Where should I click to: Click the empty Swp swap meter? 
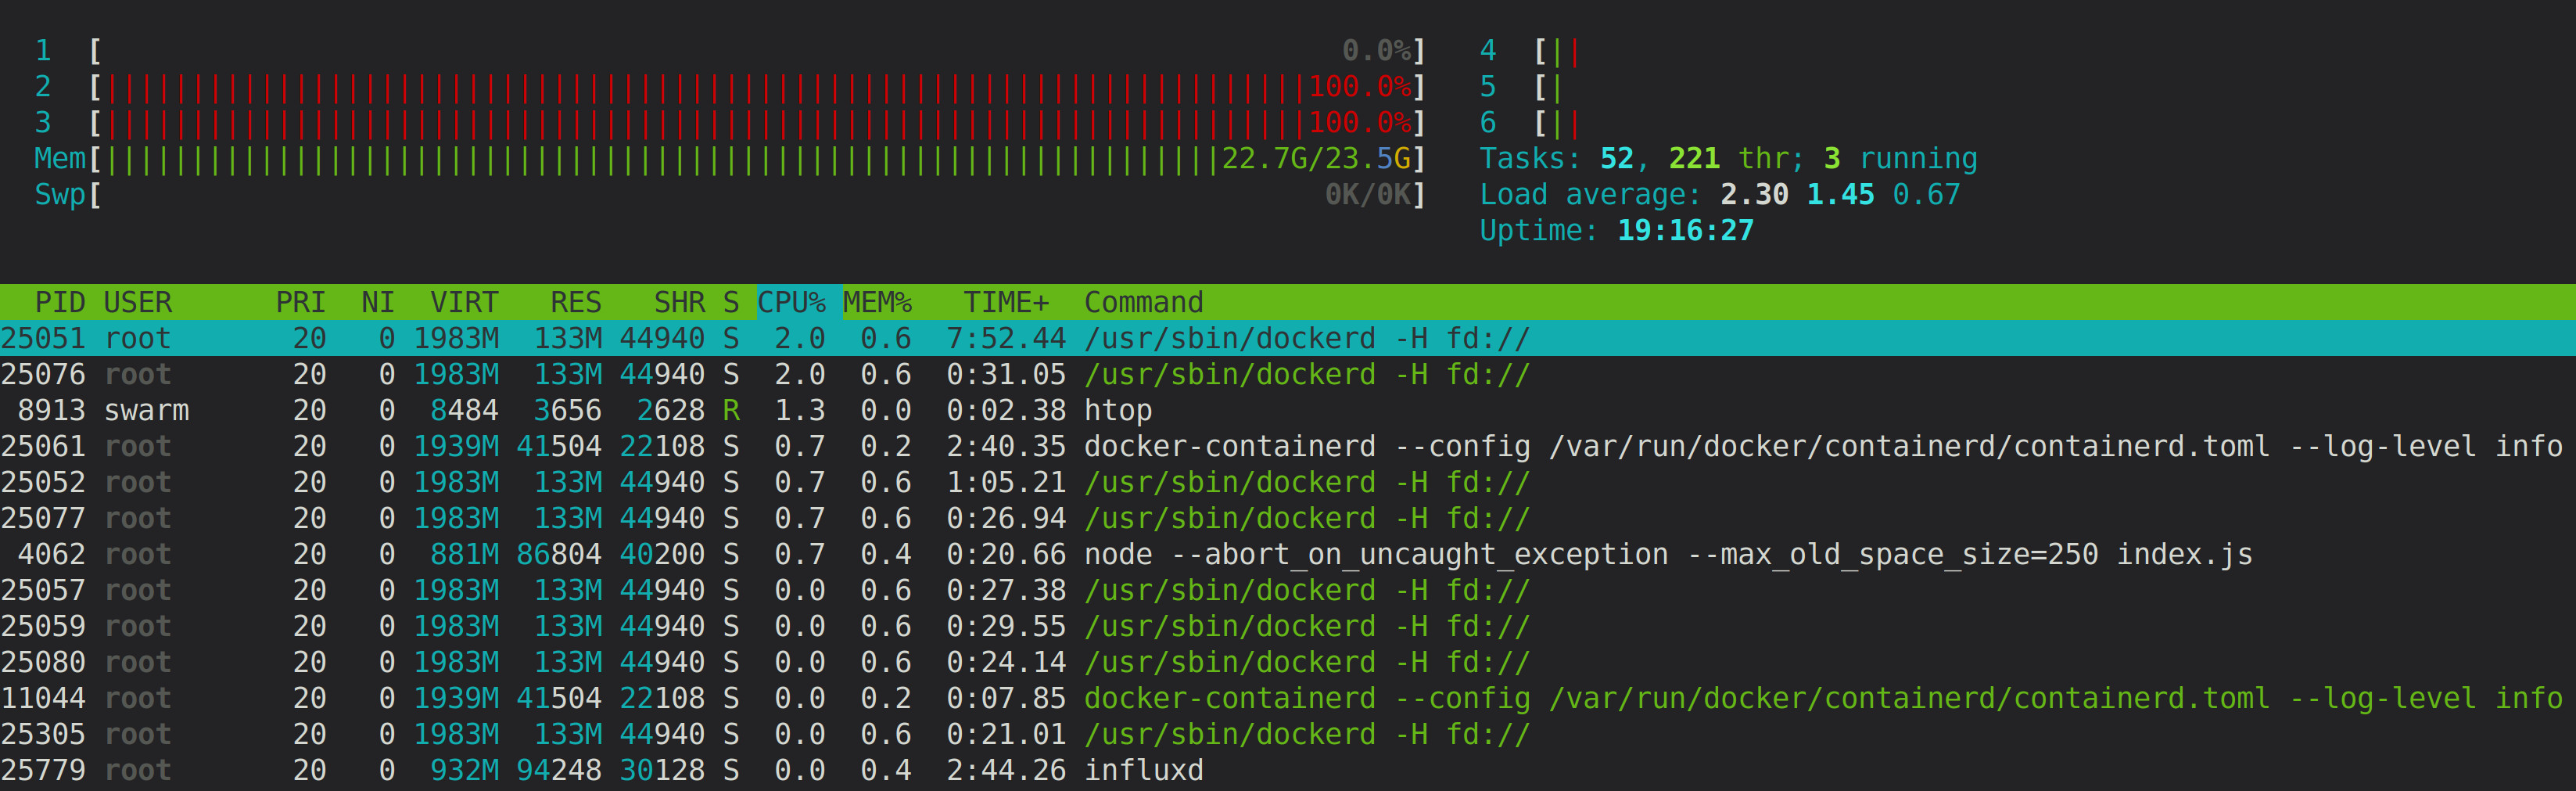700,194
